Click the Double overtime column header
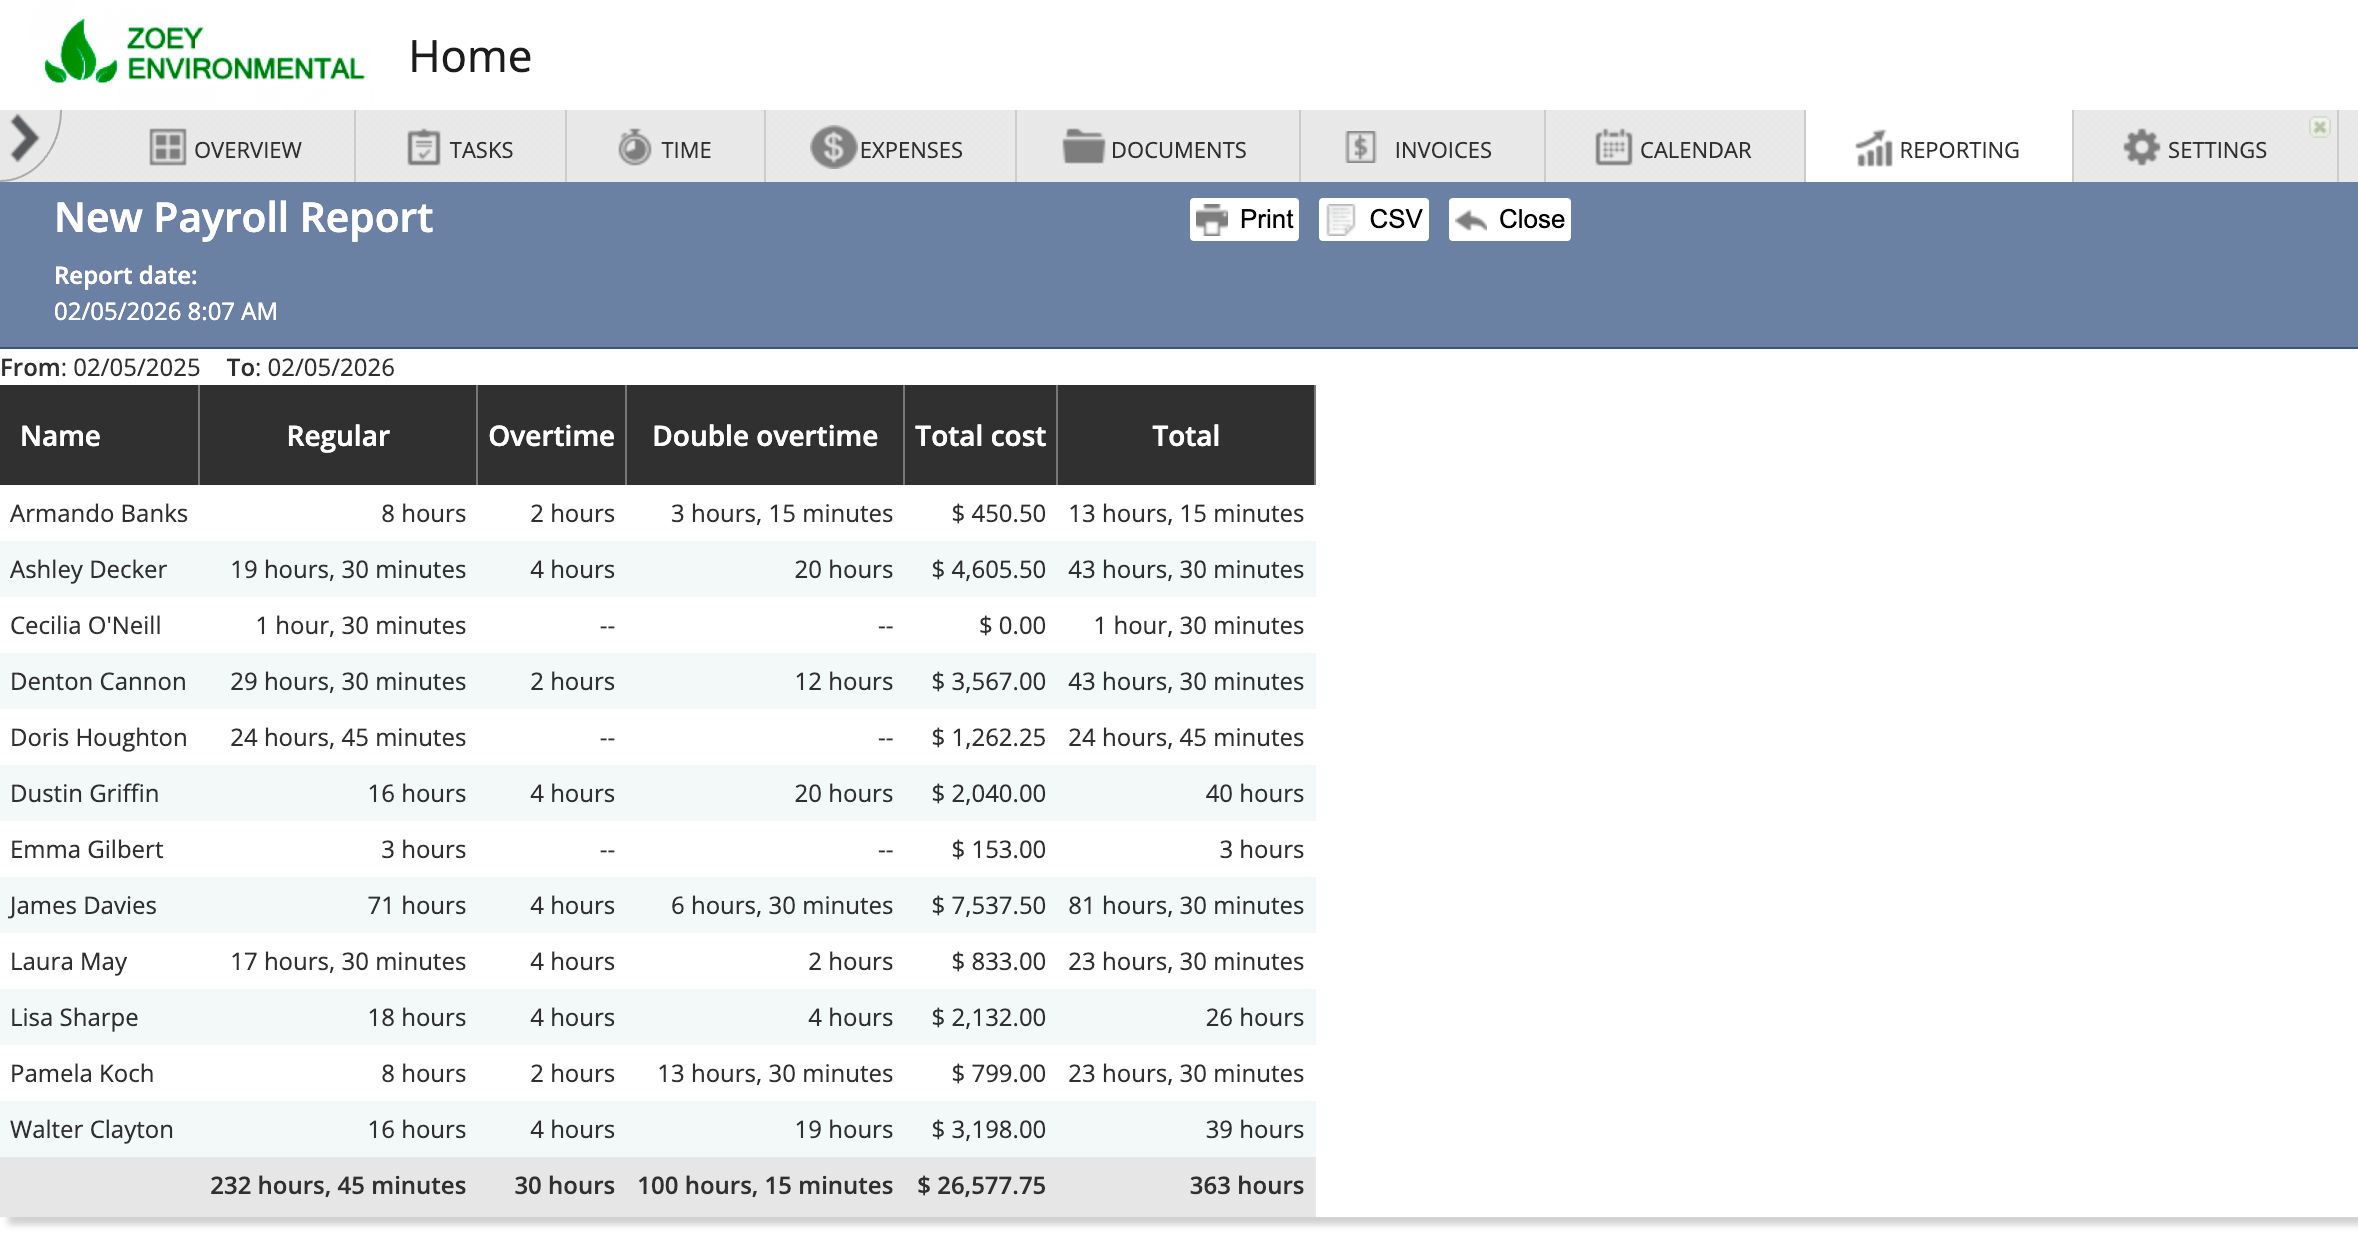 pos(764,436)
